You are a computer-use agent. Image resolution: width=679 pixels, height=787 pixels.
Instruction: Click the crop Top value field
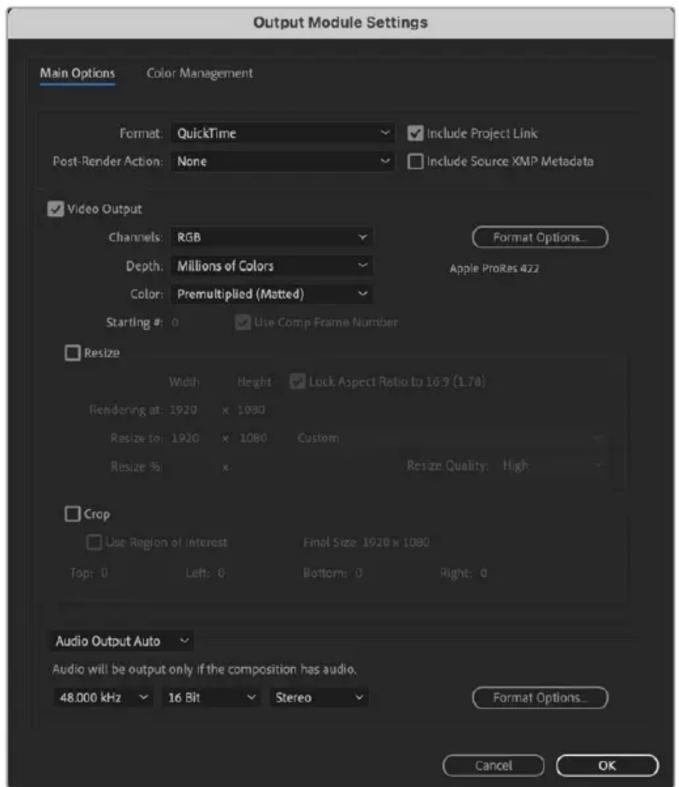[104, 573]
